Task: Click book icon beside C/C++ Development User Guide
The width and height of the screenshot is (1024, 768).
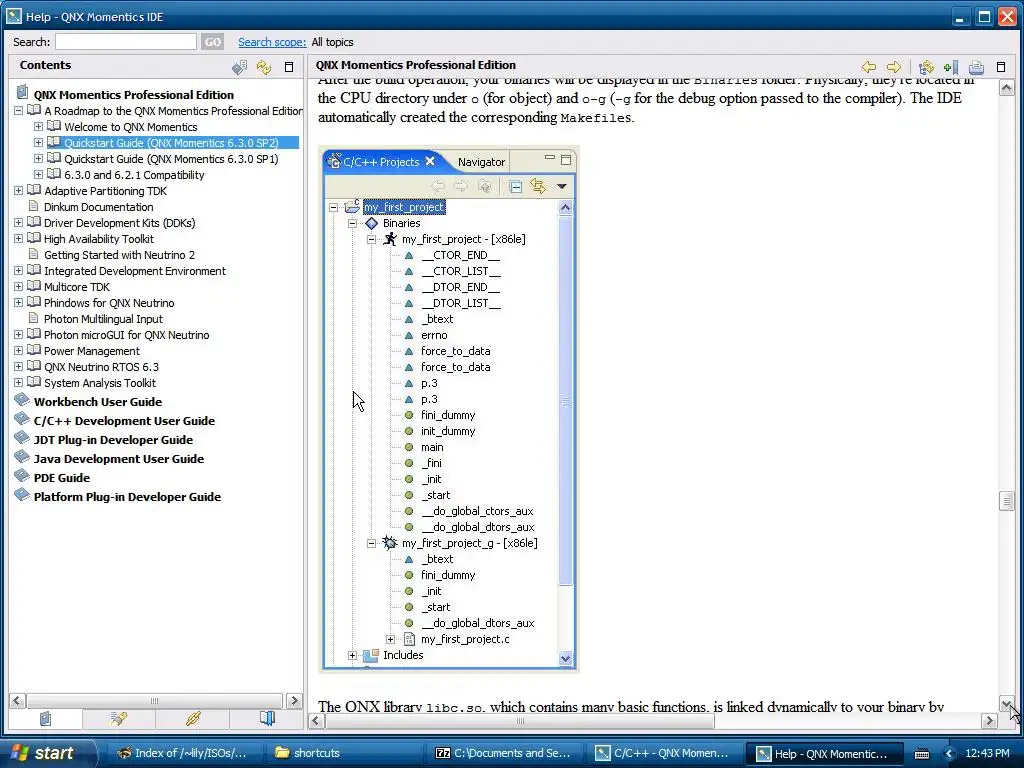Action: coord(22,419)
